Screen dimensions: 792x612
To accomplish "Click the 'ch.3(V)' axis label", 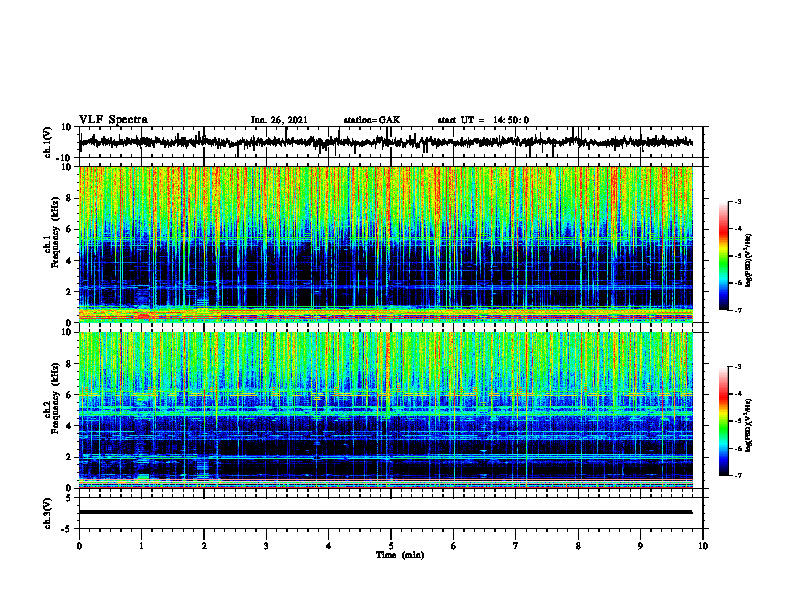I will click(48, 514).
